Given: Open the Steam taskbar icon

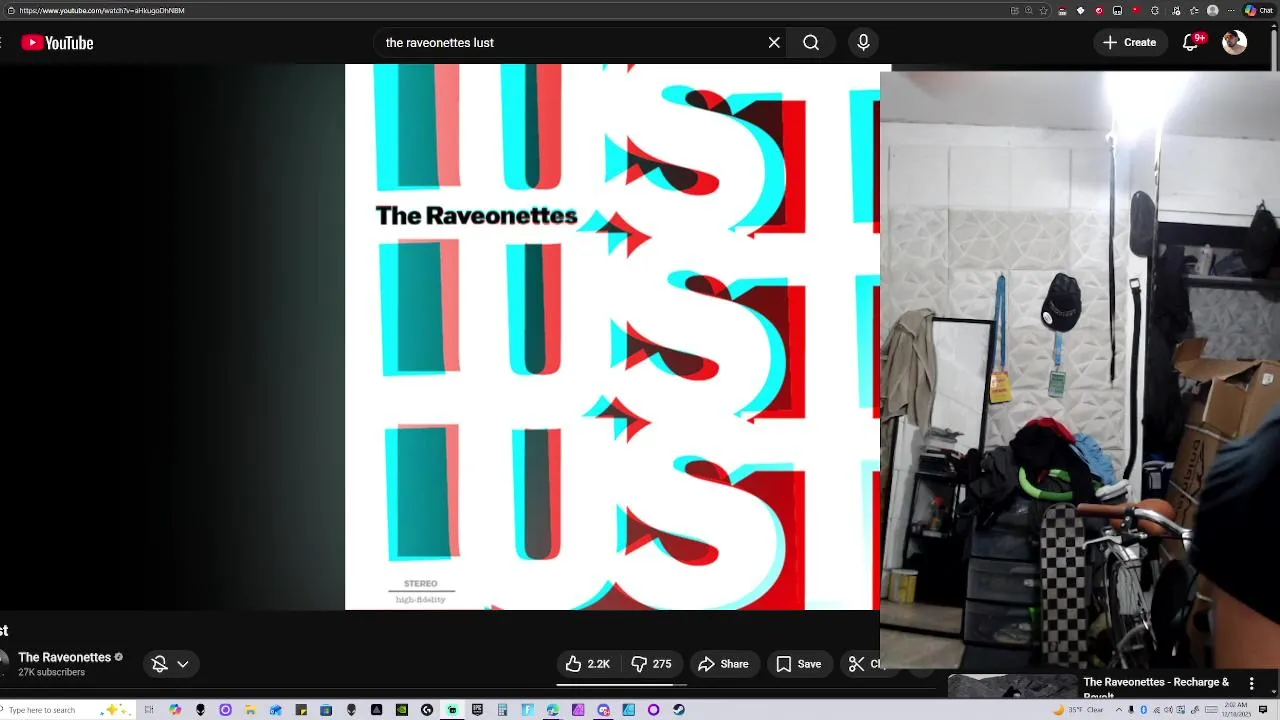Looking at the screenshot, I should point(679,710).
